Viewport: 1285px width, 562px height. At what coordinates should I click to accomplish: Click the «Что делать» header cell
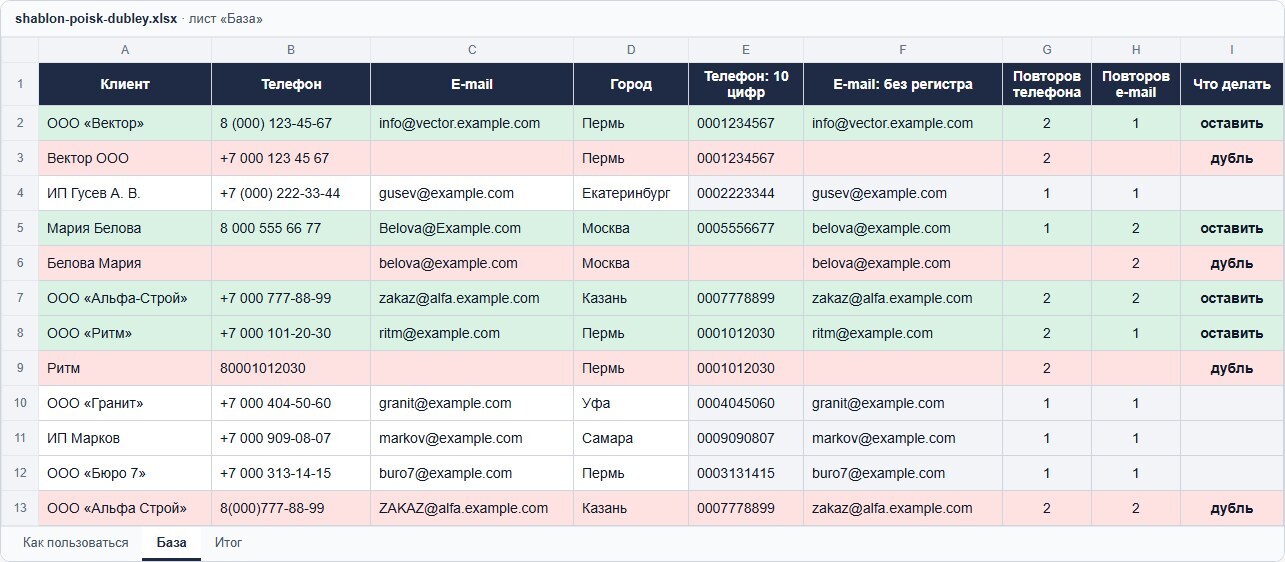(x=1232, y=84)
